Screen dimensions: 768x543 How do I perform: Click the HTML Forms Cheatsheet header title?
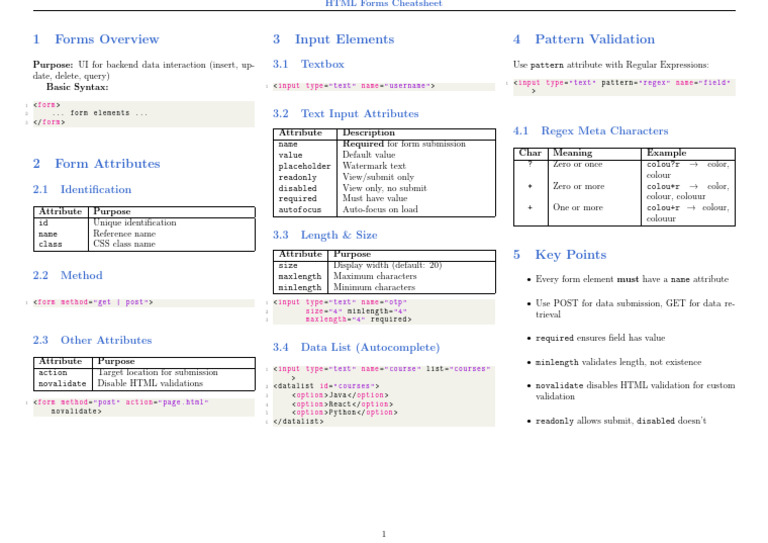[384, 4]
